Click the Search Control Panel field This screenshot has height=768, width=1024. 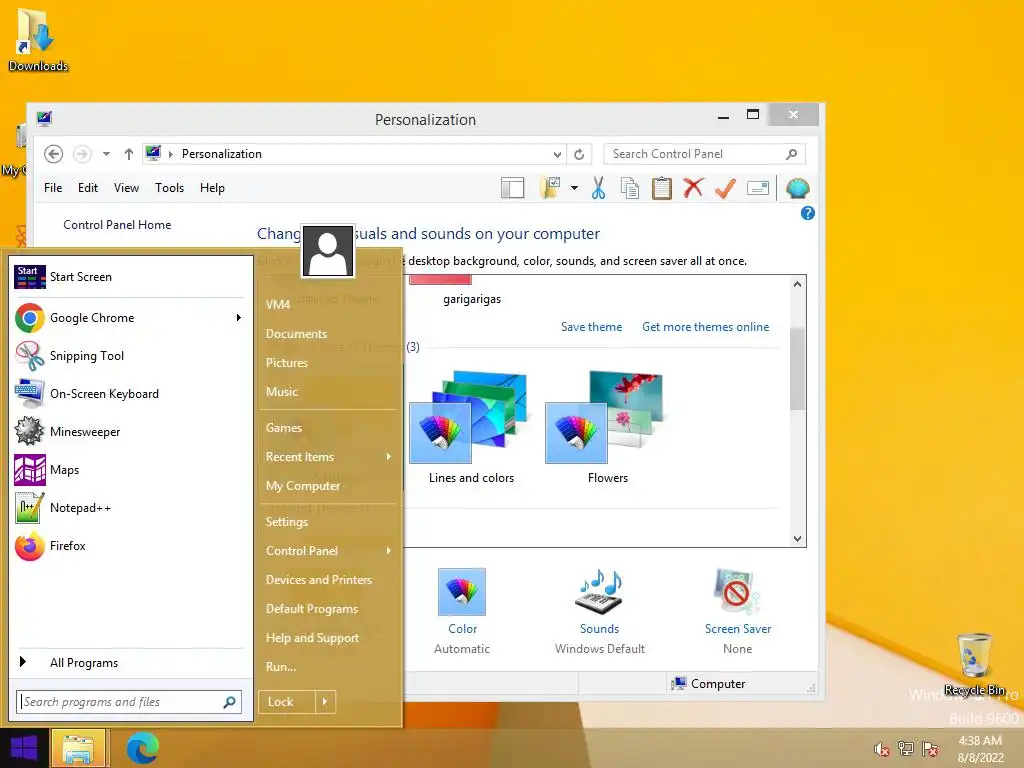[704, 154]
